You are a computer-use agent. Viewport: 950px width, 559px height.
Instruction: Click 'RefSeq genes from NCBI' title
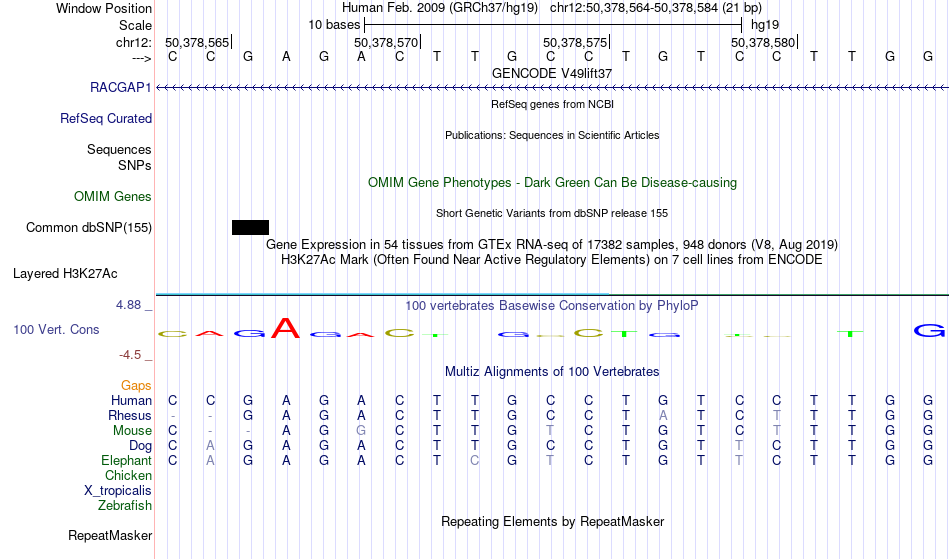552,104
